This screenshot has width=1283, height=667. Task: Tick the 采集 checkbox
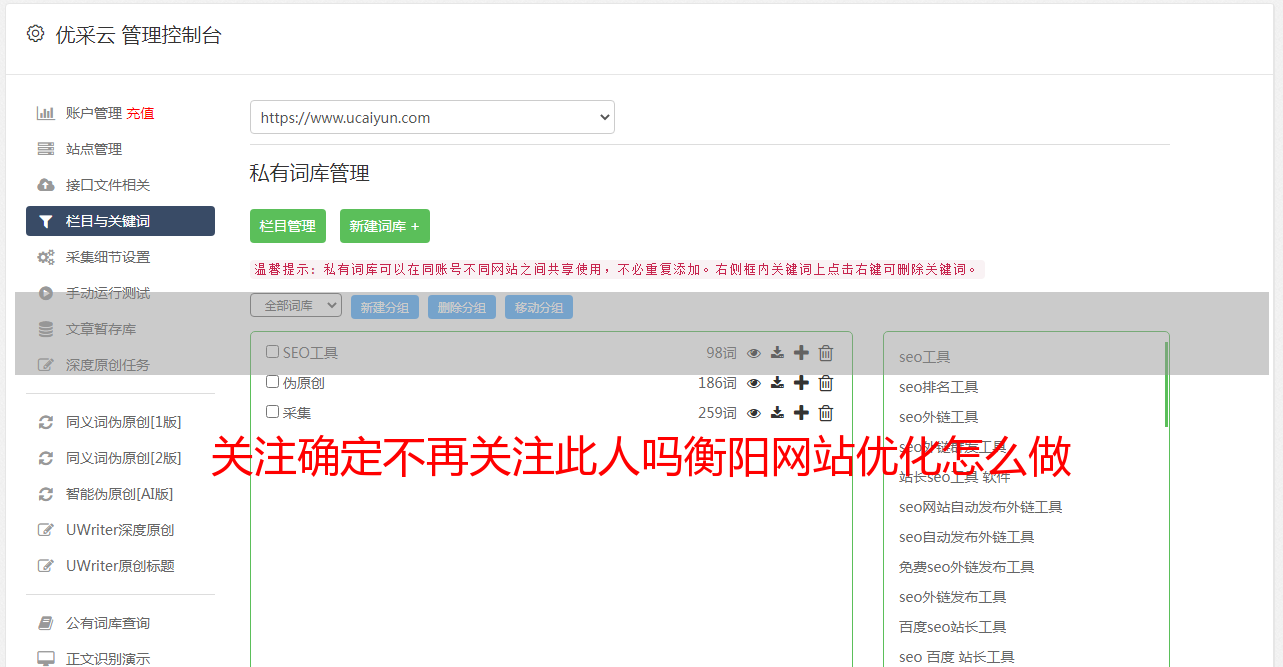pyautogui.click(x=272, y=412)
